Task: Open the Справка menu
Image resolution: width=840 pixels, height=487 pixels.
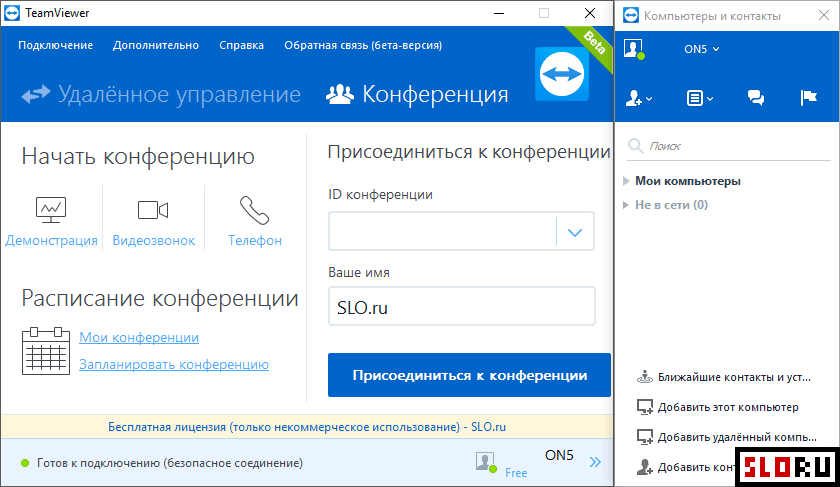Action: 241,46
